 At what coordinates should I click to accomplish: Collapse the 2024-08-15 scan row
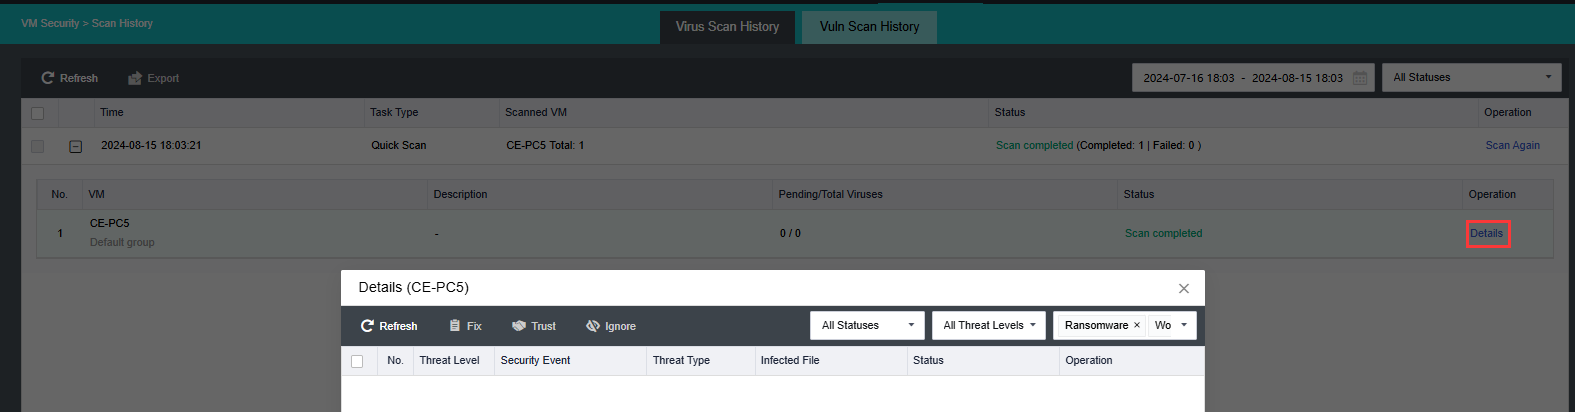pyautogui.click(x=75, y=146)
